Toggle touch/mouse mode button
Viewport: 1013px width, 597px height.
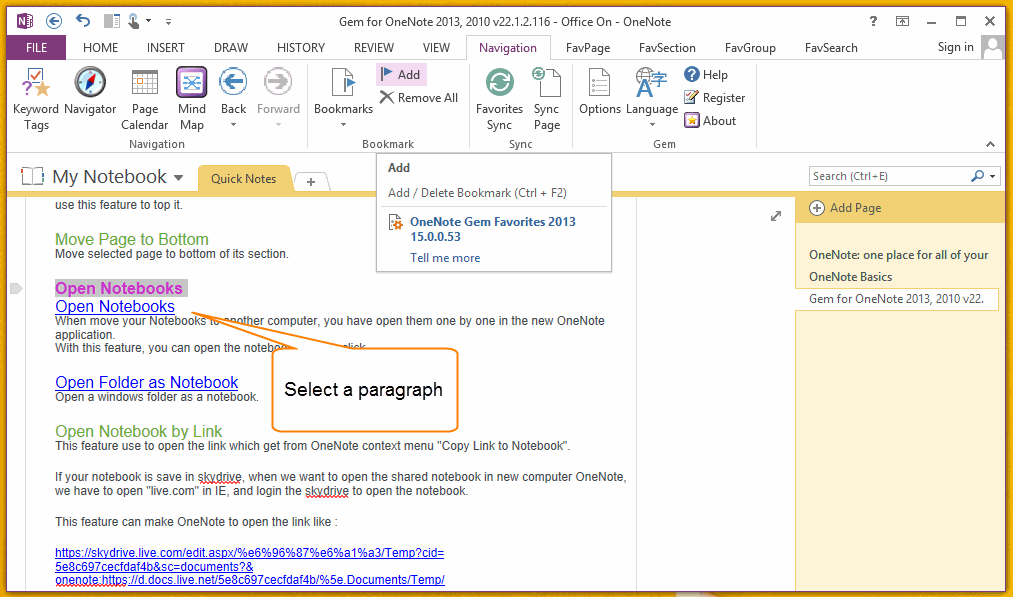[x=134, y=21]
